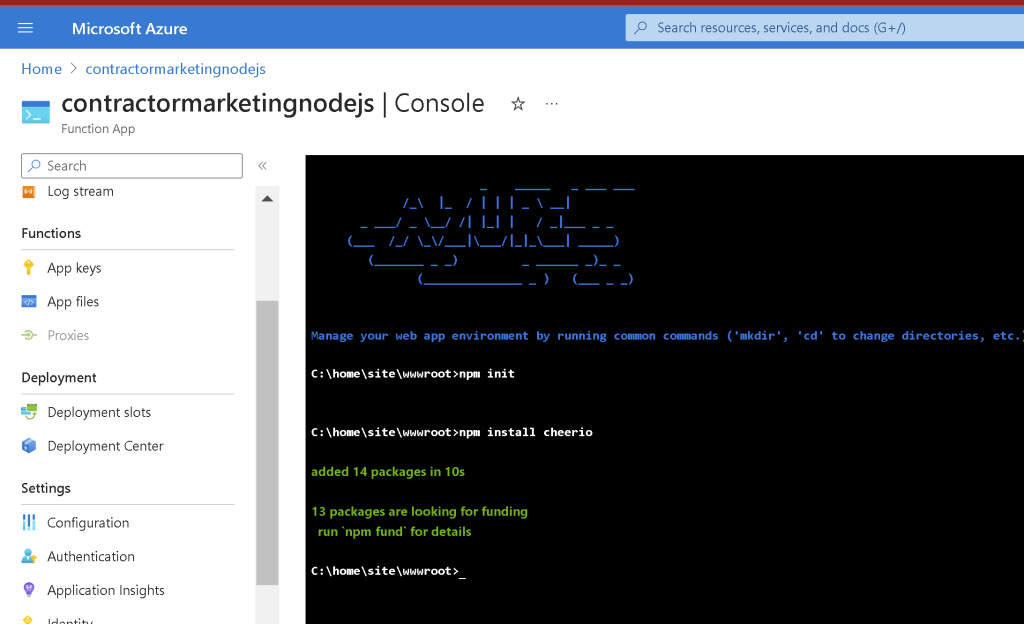Collapse the sidebar with the double chevron
Image resolution: width=1024 pixels, height=624 pixels.
coord(263,166)
